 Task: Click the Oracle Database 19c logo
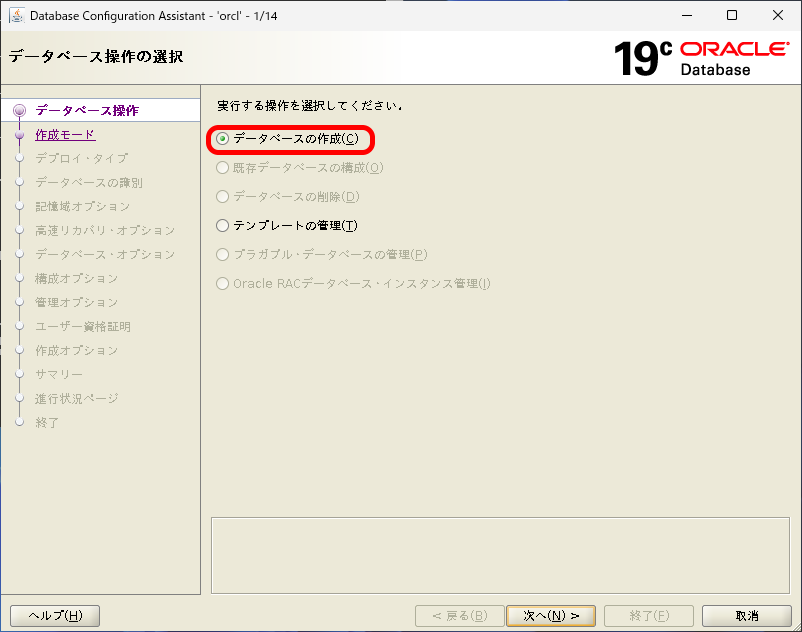[702, 57]
